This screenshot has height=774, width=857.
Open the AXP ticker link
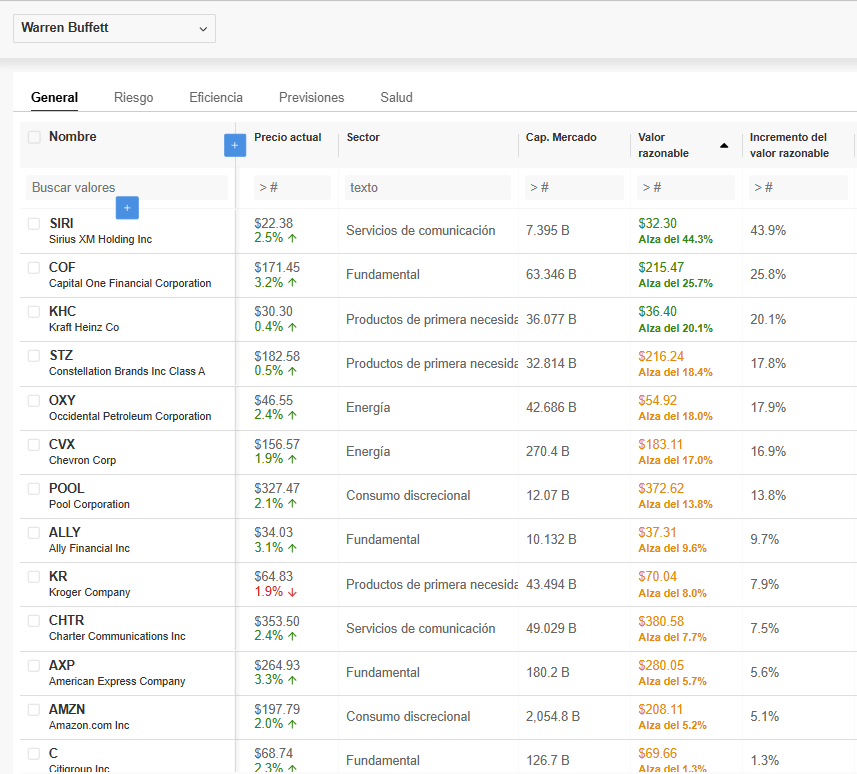[62, 665]
